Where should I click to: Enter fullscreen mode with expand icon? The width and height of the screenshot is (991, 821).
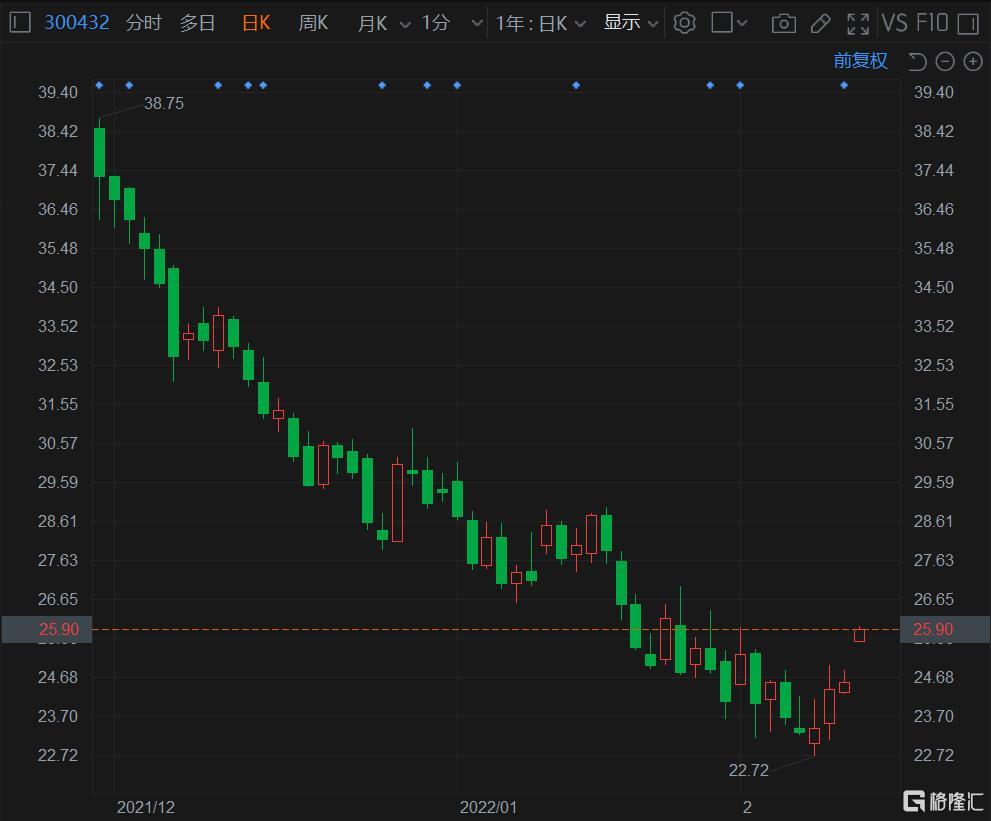(x=858, y=24)
